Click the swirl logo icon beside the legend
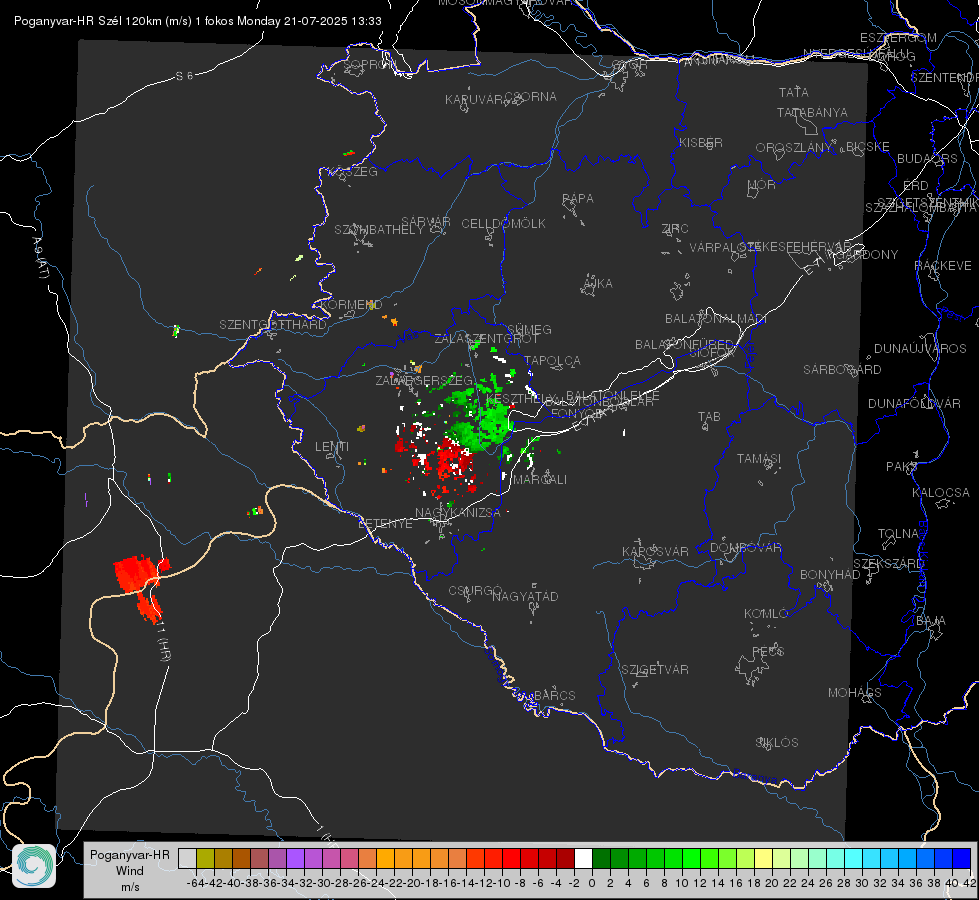 pos(34,866)
